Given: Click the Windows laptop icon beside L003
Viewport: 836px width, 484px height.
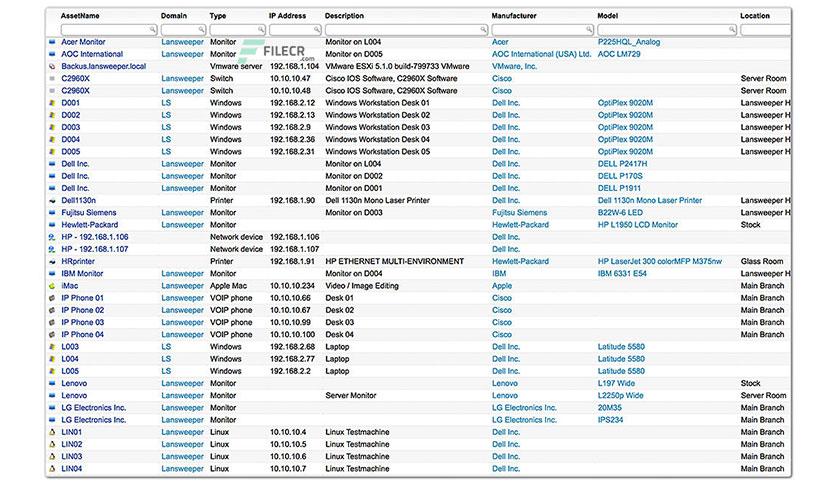Looking at the screenshot, I should point(52,347).
